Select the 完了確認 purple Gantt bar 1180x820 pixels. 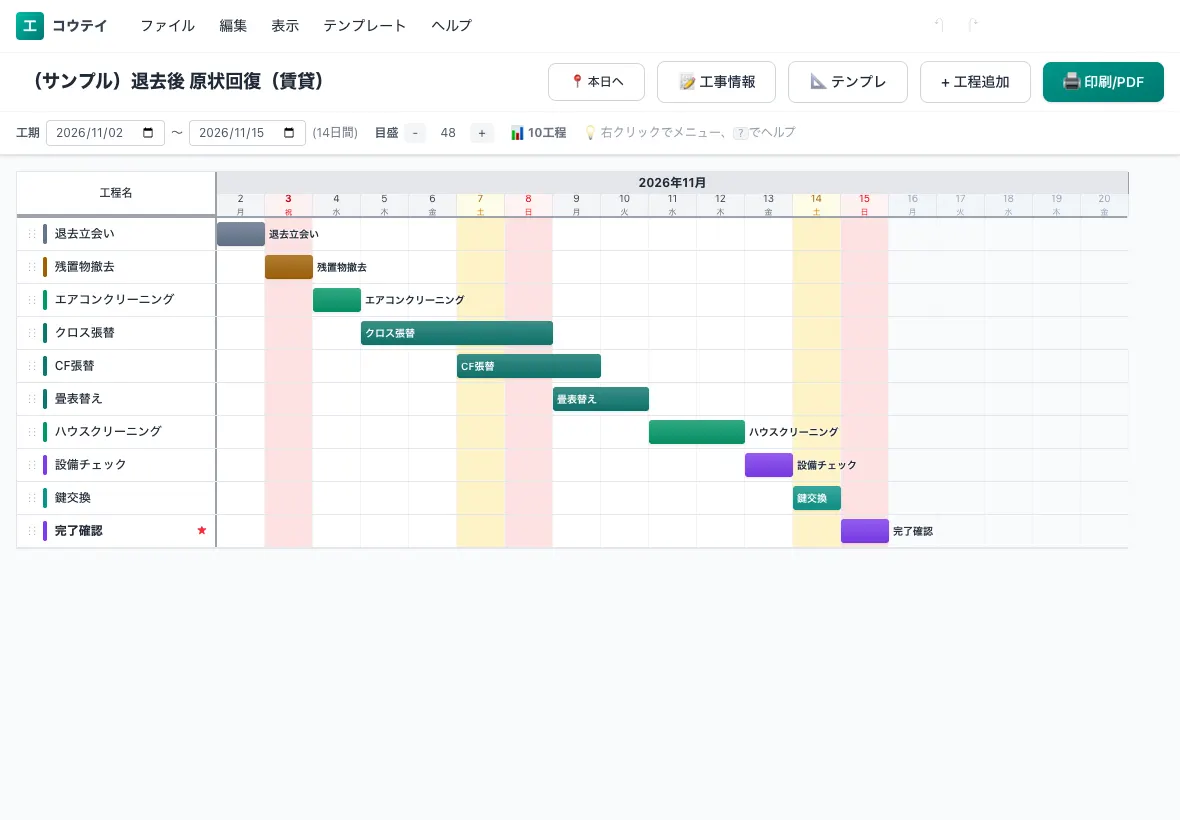point(865,531)
